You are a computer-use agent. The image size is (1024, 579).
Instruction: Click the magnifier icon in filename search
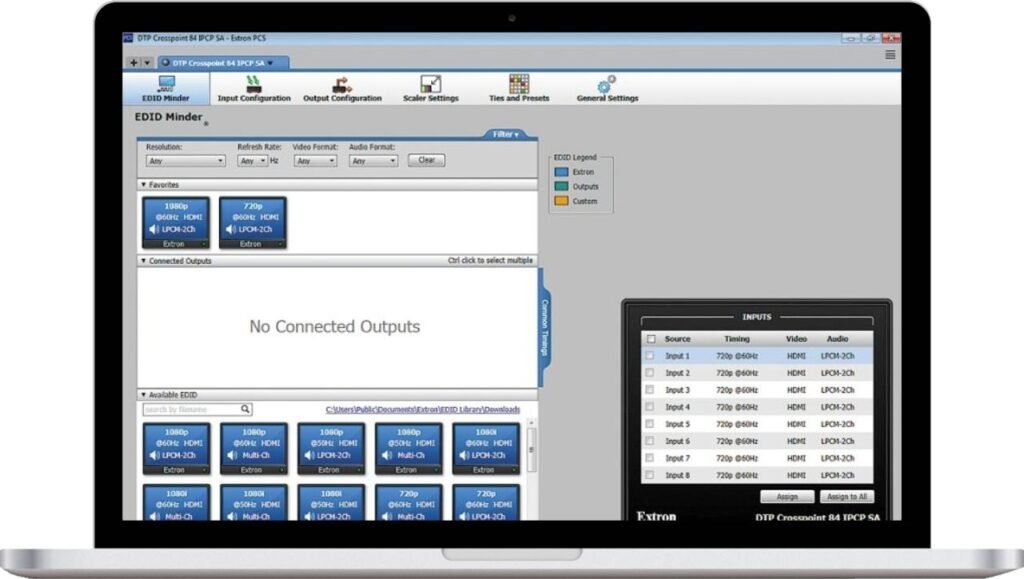point(245,409)
